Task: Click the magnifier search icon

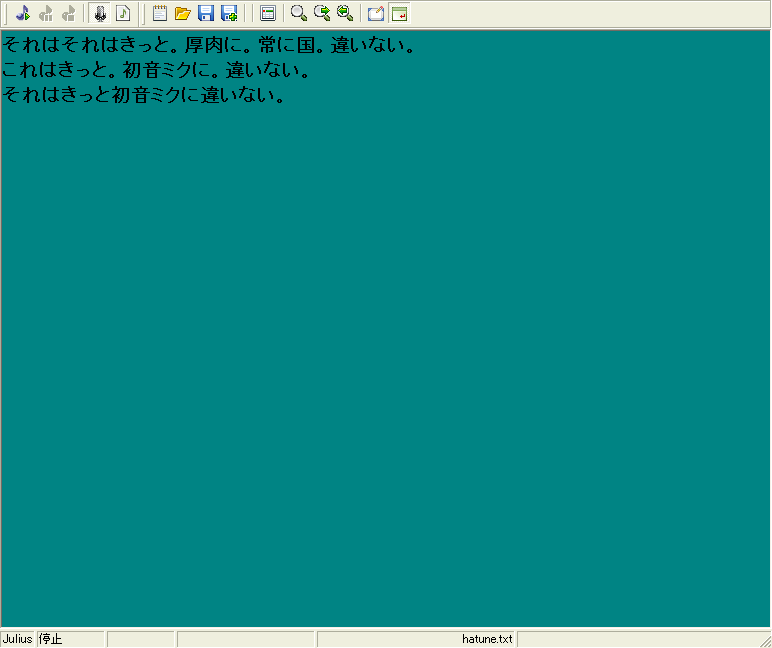Action: tap(298, 13)
